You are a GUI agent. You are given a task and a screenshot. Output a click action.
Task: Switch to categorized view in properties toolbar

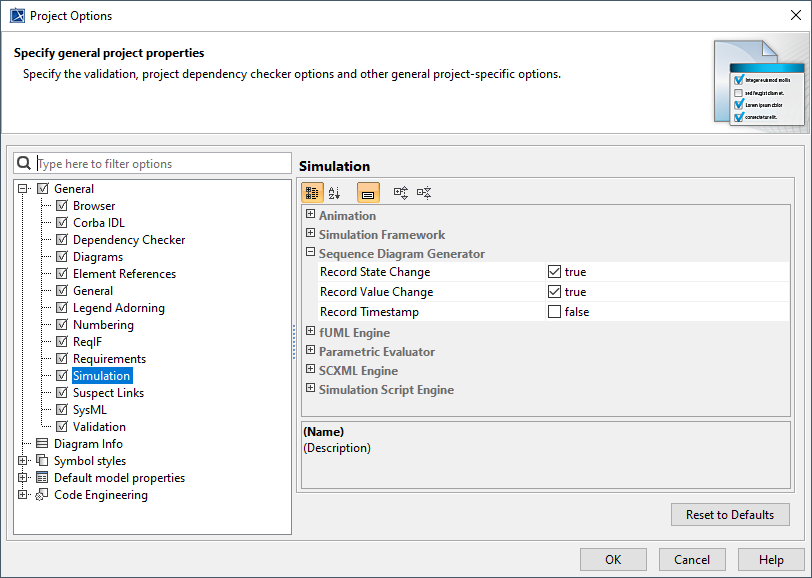tap(312, 193)
